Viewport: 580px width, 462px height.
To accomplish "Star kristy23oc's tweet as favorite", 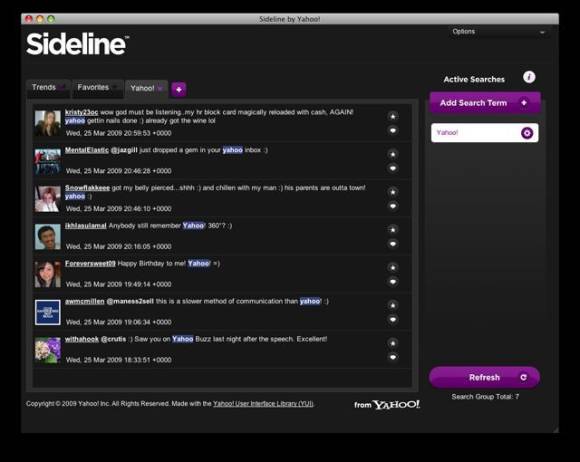I will (x=393, y=117).
